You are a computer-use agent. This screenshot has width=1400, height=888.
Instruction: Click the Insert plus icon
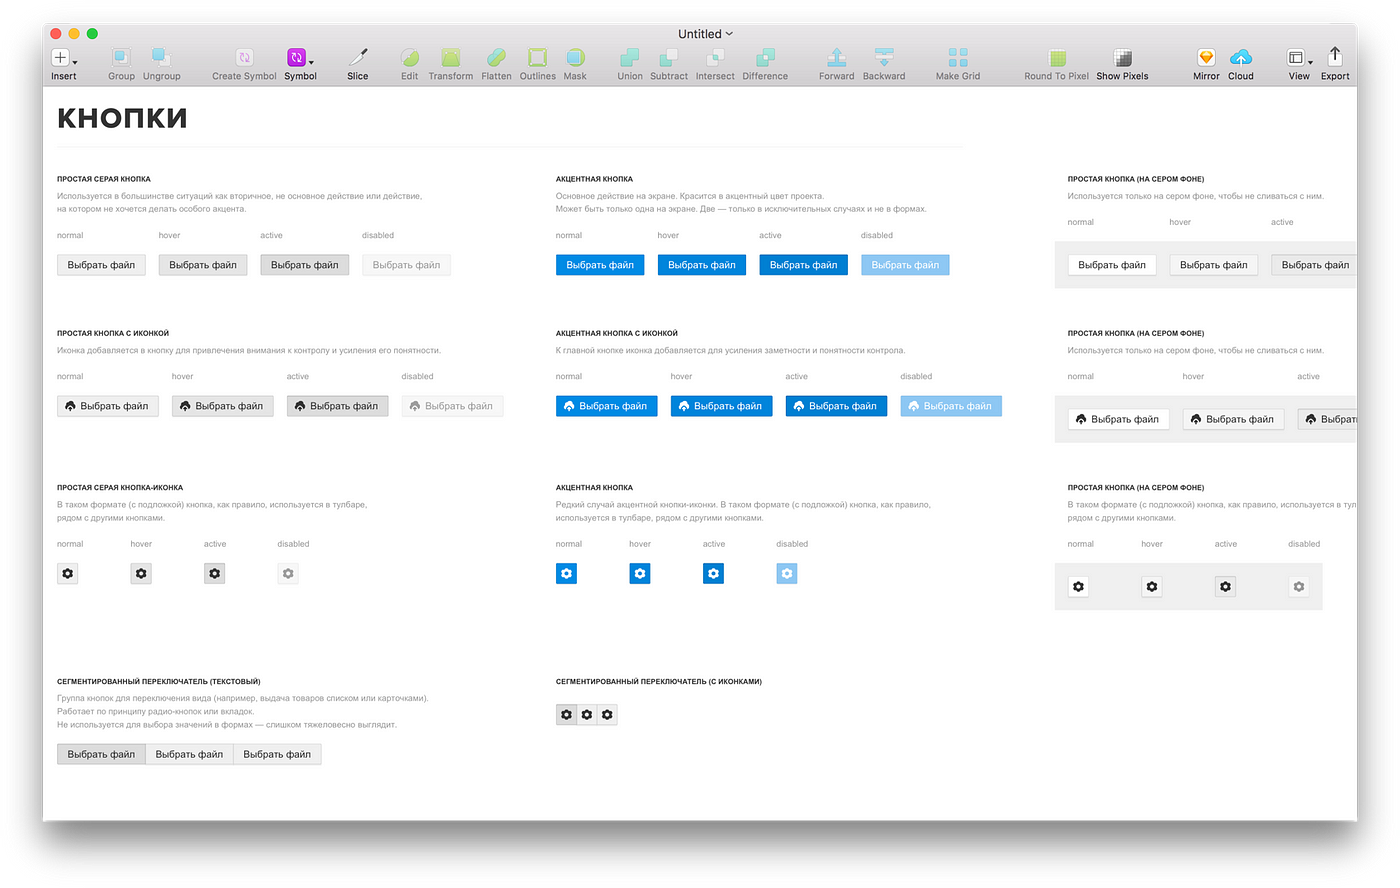[x=60, y=57]
